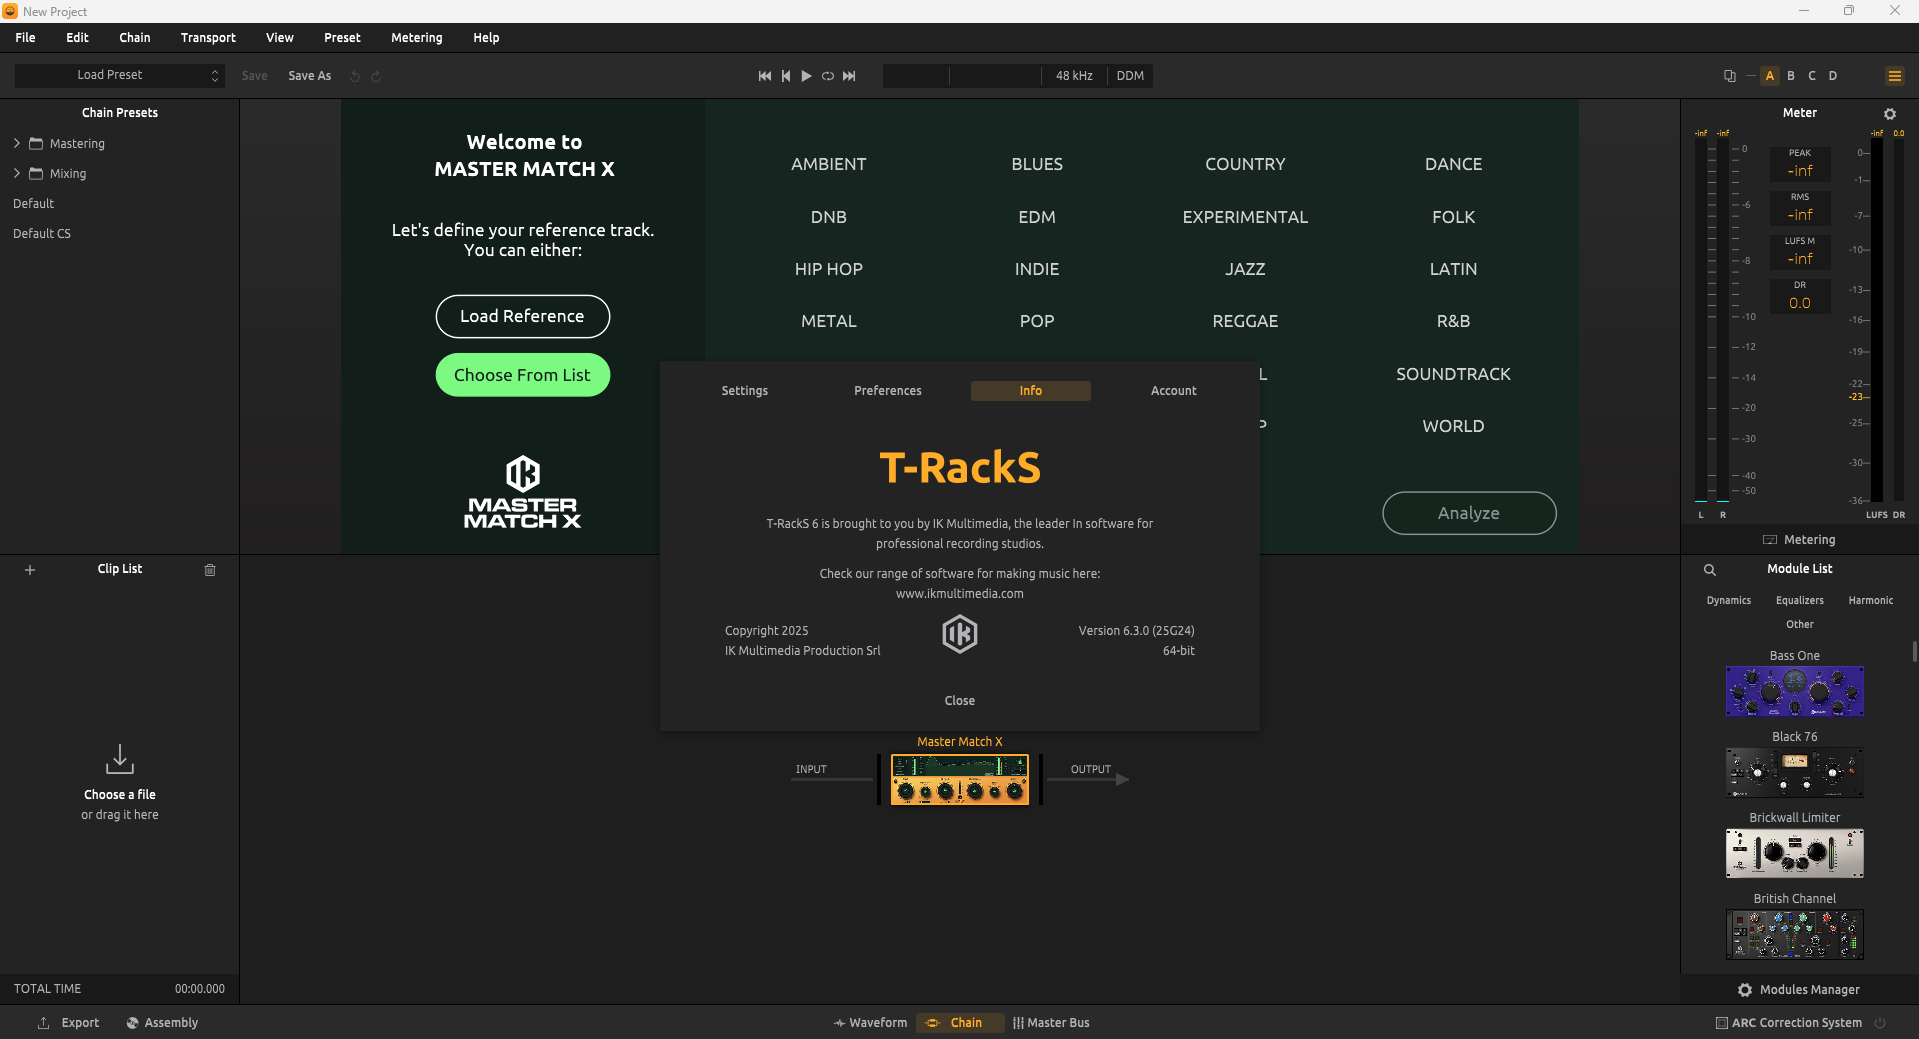This screenshot has height=1039, width=1919.
Task: Select the Black 76 module thumbnail
Action: point(1795,772)
